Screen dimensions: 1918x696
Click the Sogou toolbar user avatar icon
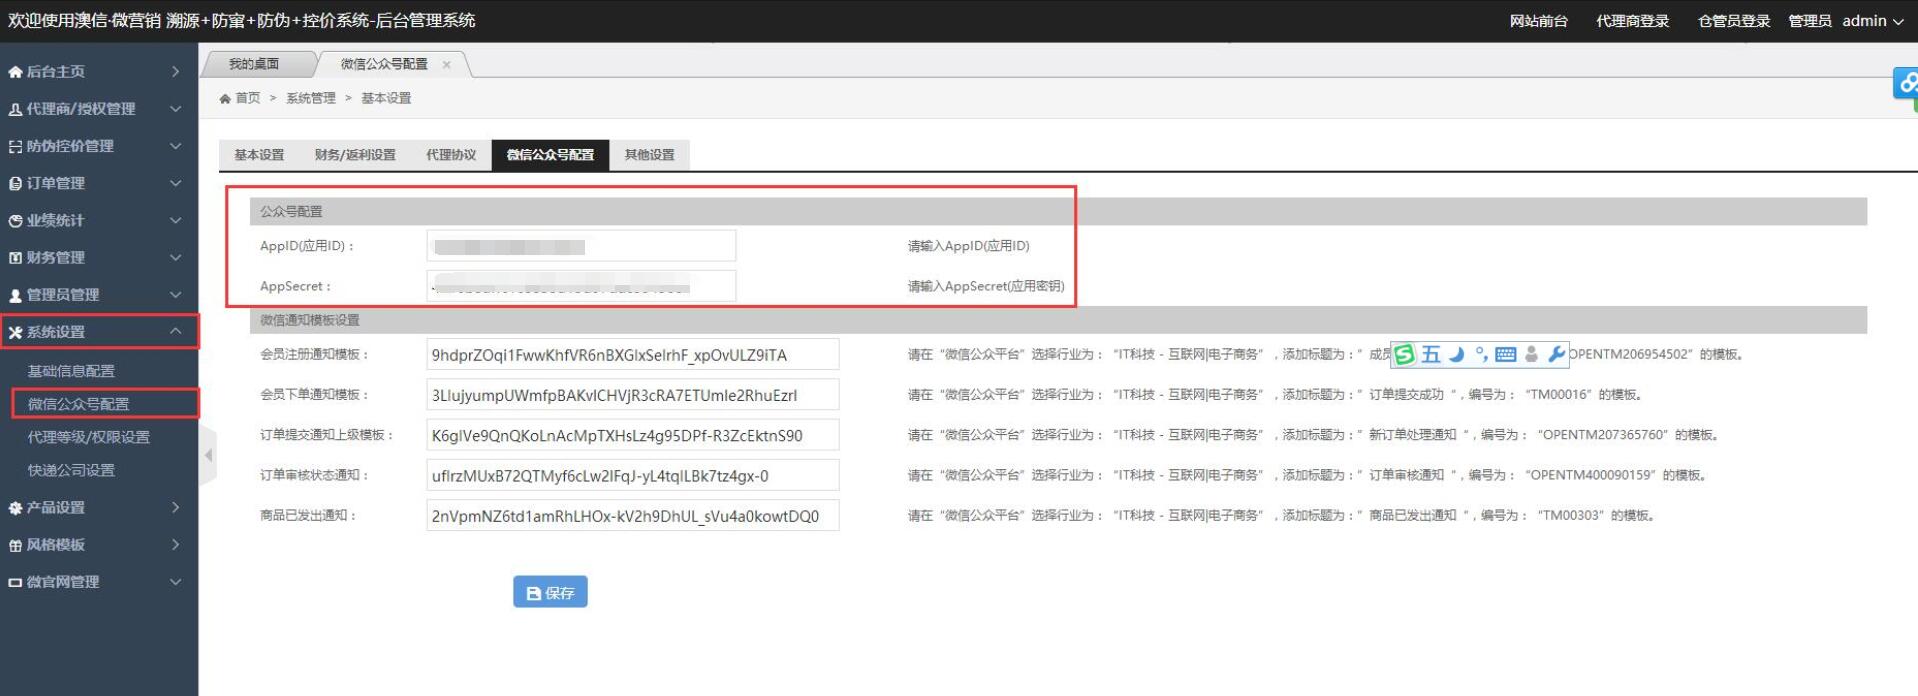(1531, 354)
